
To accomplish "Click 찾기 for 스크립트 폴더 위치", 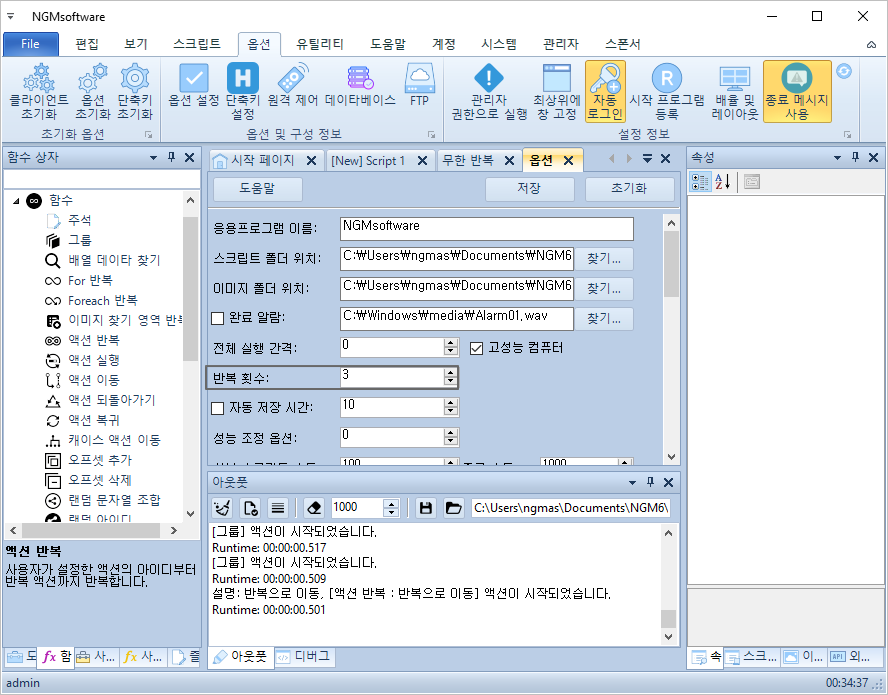I will pyautogui.click(x=604, y=259).
